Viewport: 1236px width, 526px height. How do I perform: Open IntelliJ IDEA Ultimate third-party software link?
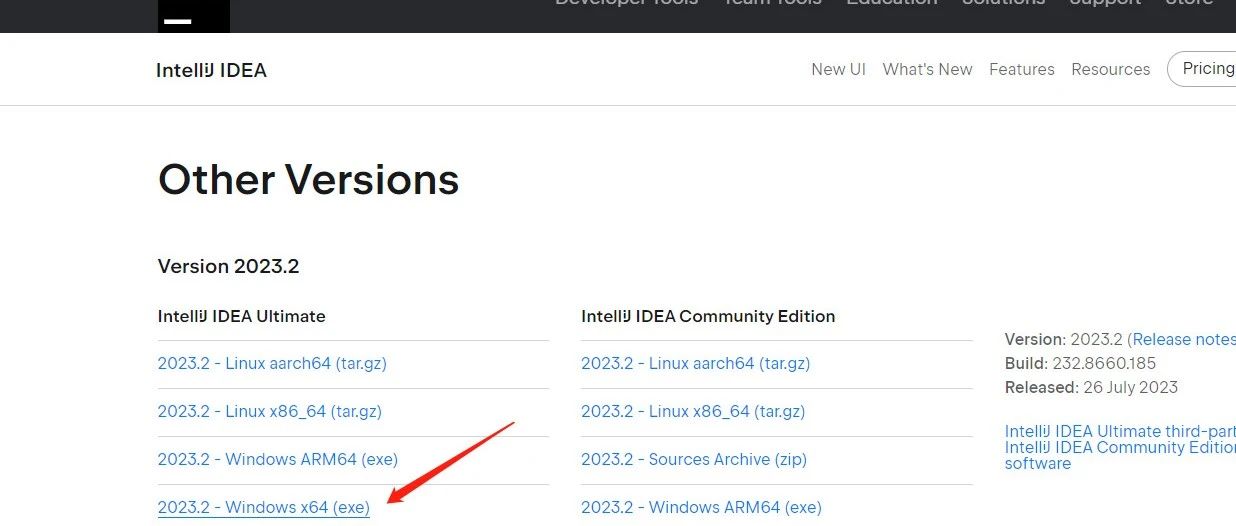1120,431
